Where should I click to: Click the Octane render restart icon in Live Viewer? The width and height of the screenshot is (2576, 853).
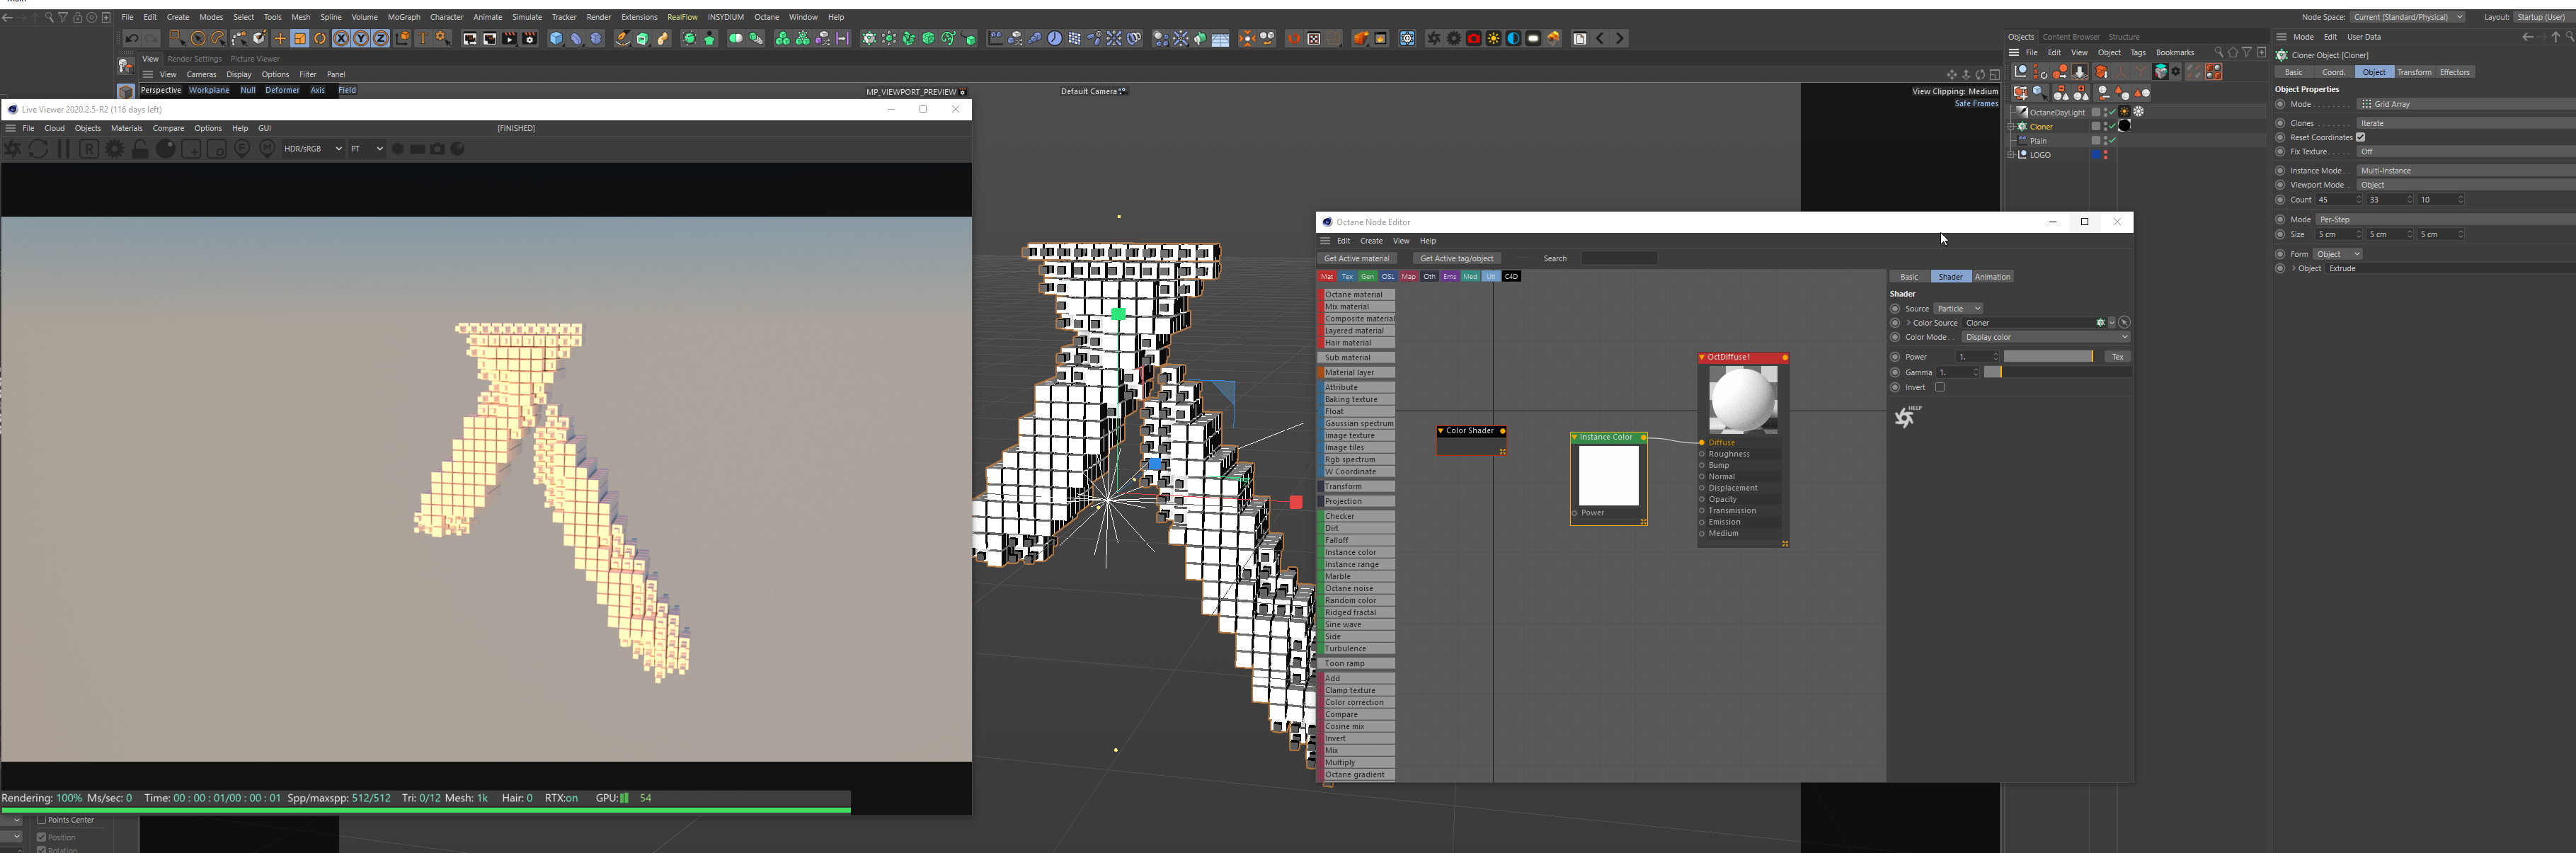coord(38,149)
